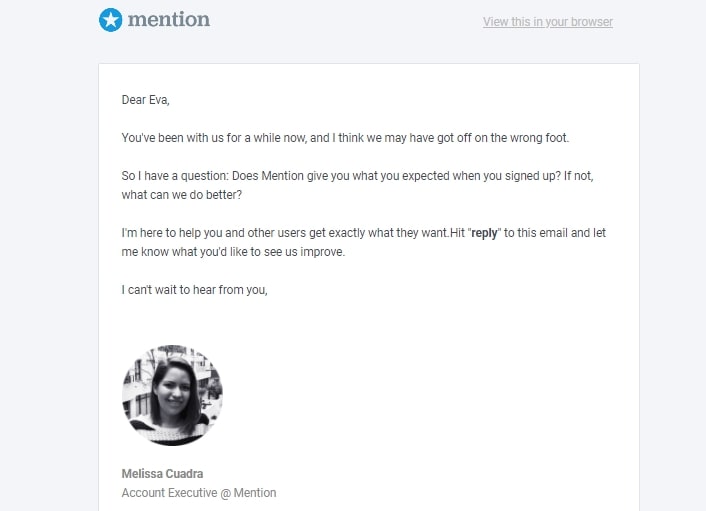Click the blue Mention star logo icon
706x511 pixels.
click(x=110, y=20)
